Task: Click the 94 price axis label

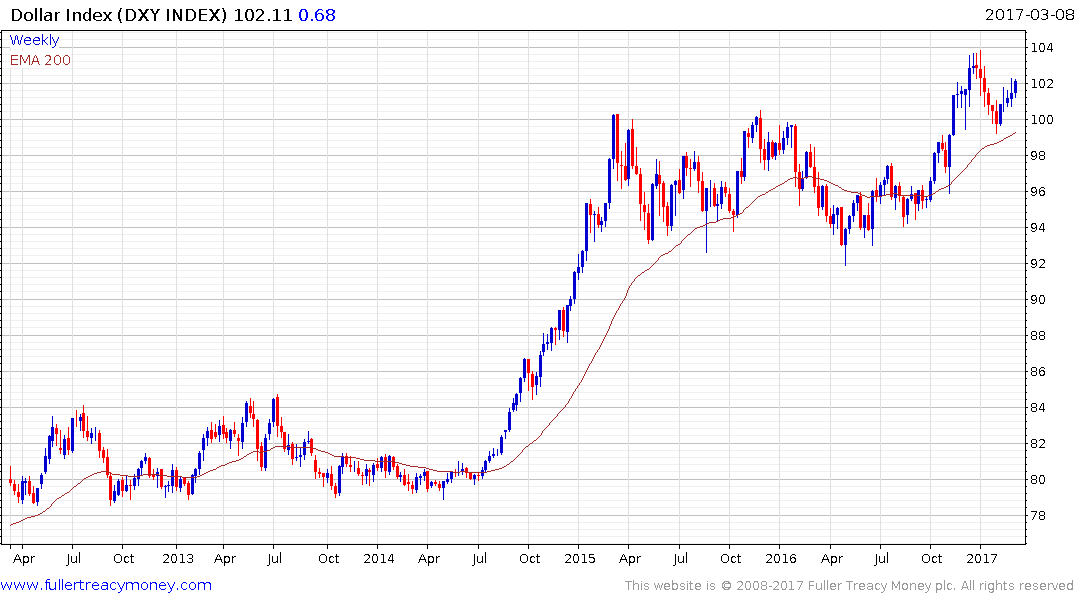Action: pos(1039,228)
